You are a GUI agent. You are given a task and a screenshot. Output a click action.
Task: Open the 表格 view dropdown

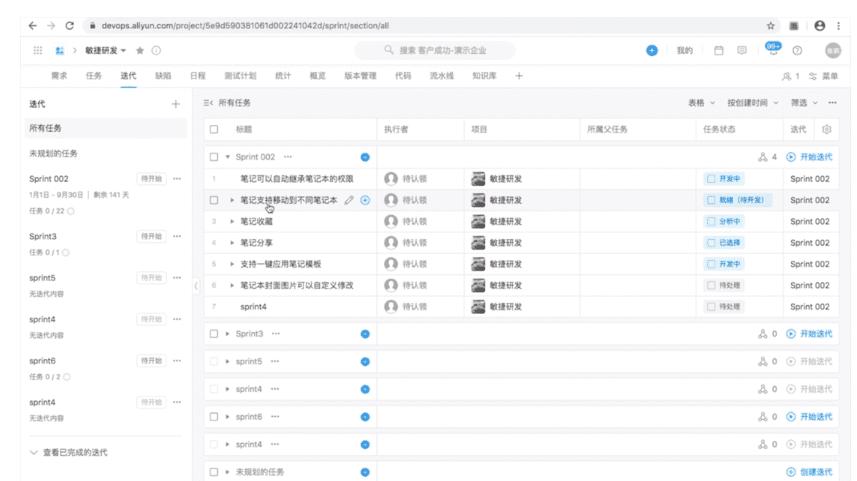pos(701,103)
